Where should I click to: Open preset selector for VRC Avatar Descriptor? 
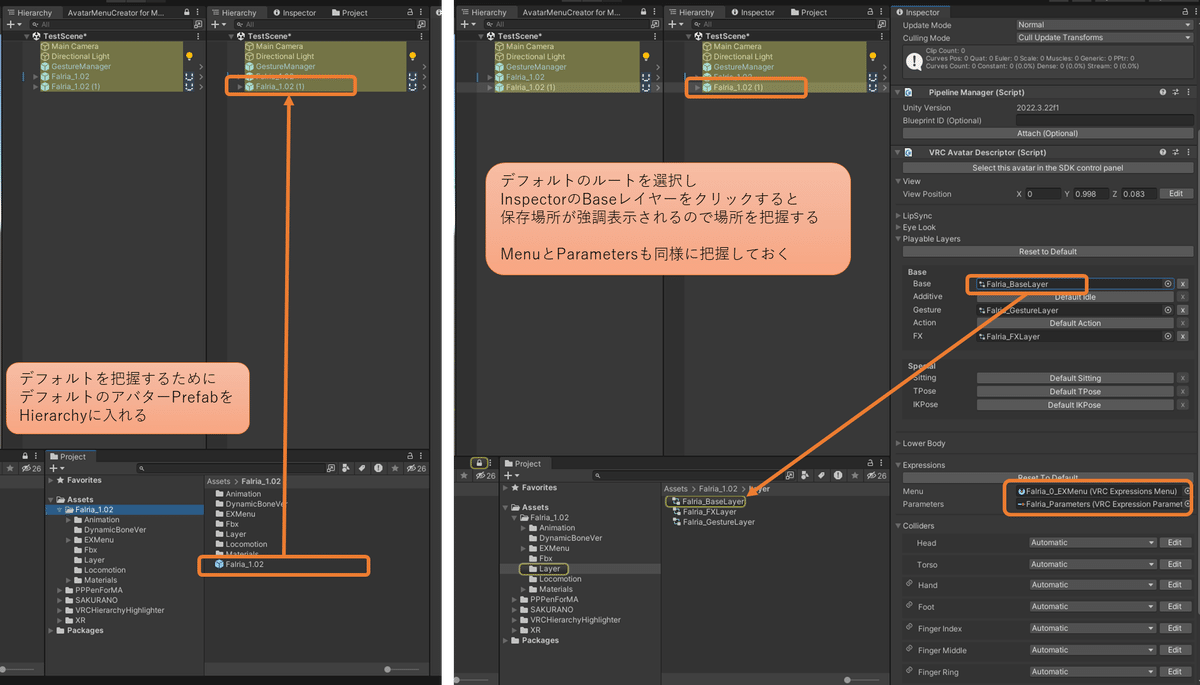(1175, 152)
